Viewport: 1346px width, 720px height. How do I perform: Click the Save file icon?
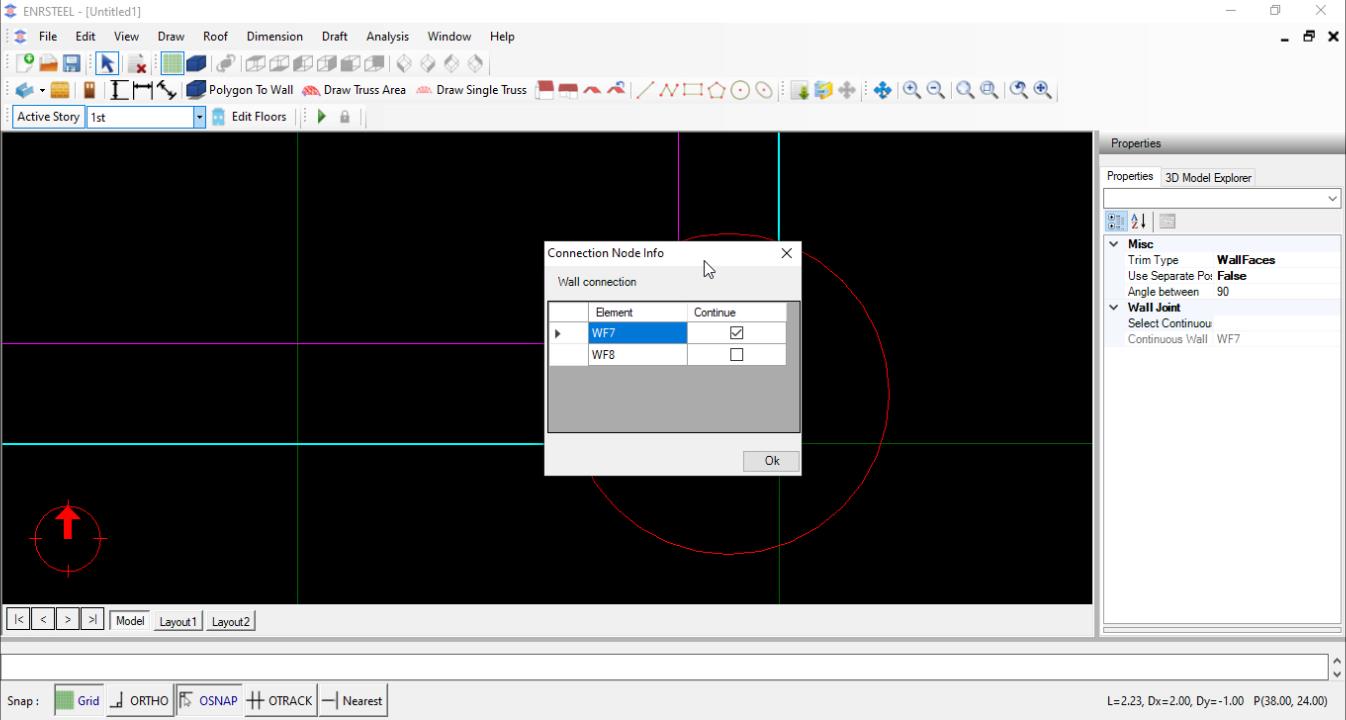71,64
